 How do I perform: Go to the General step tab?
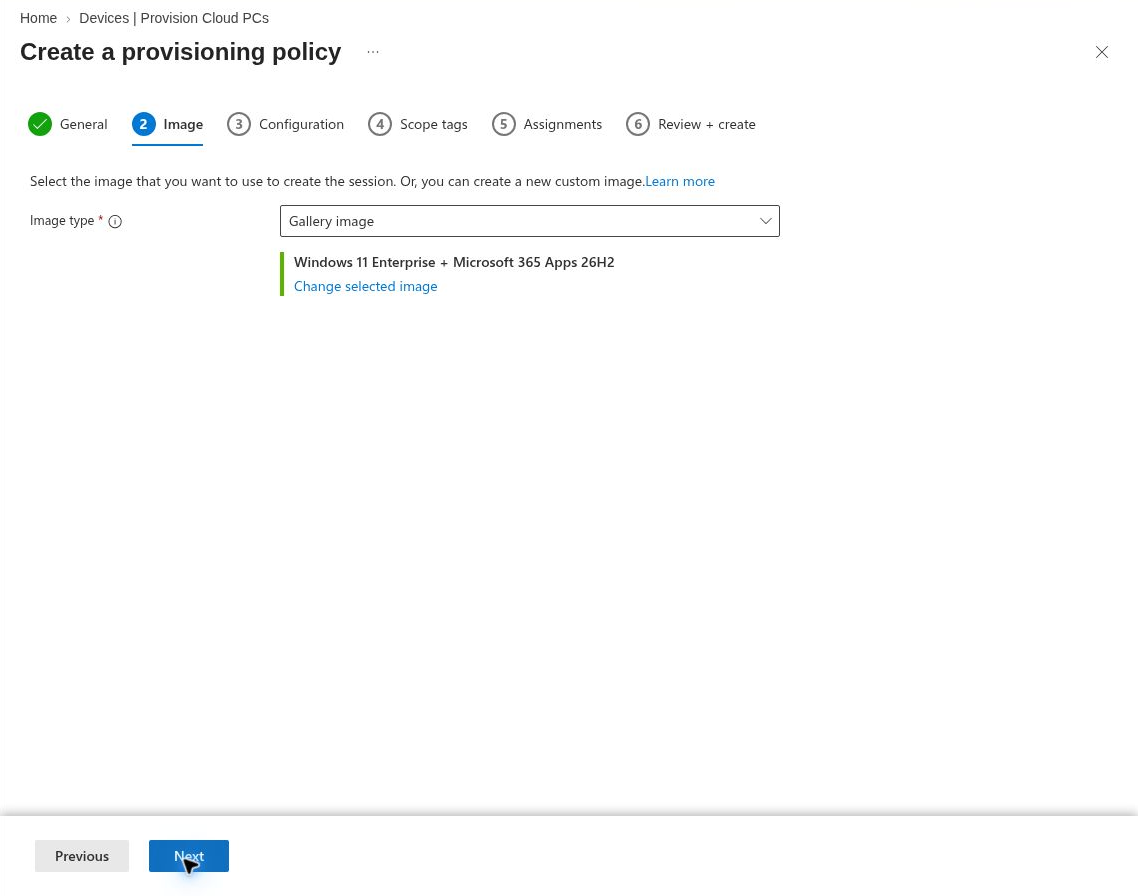tap(67, 124)
